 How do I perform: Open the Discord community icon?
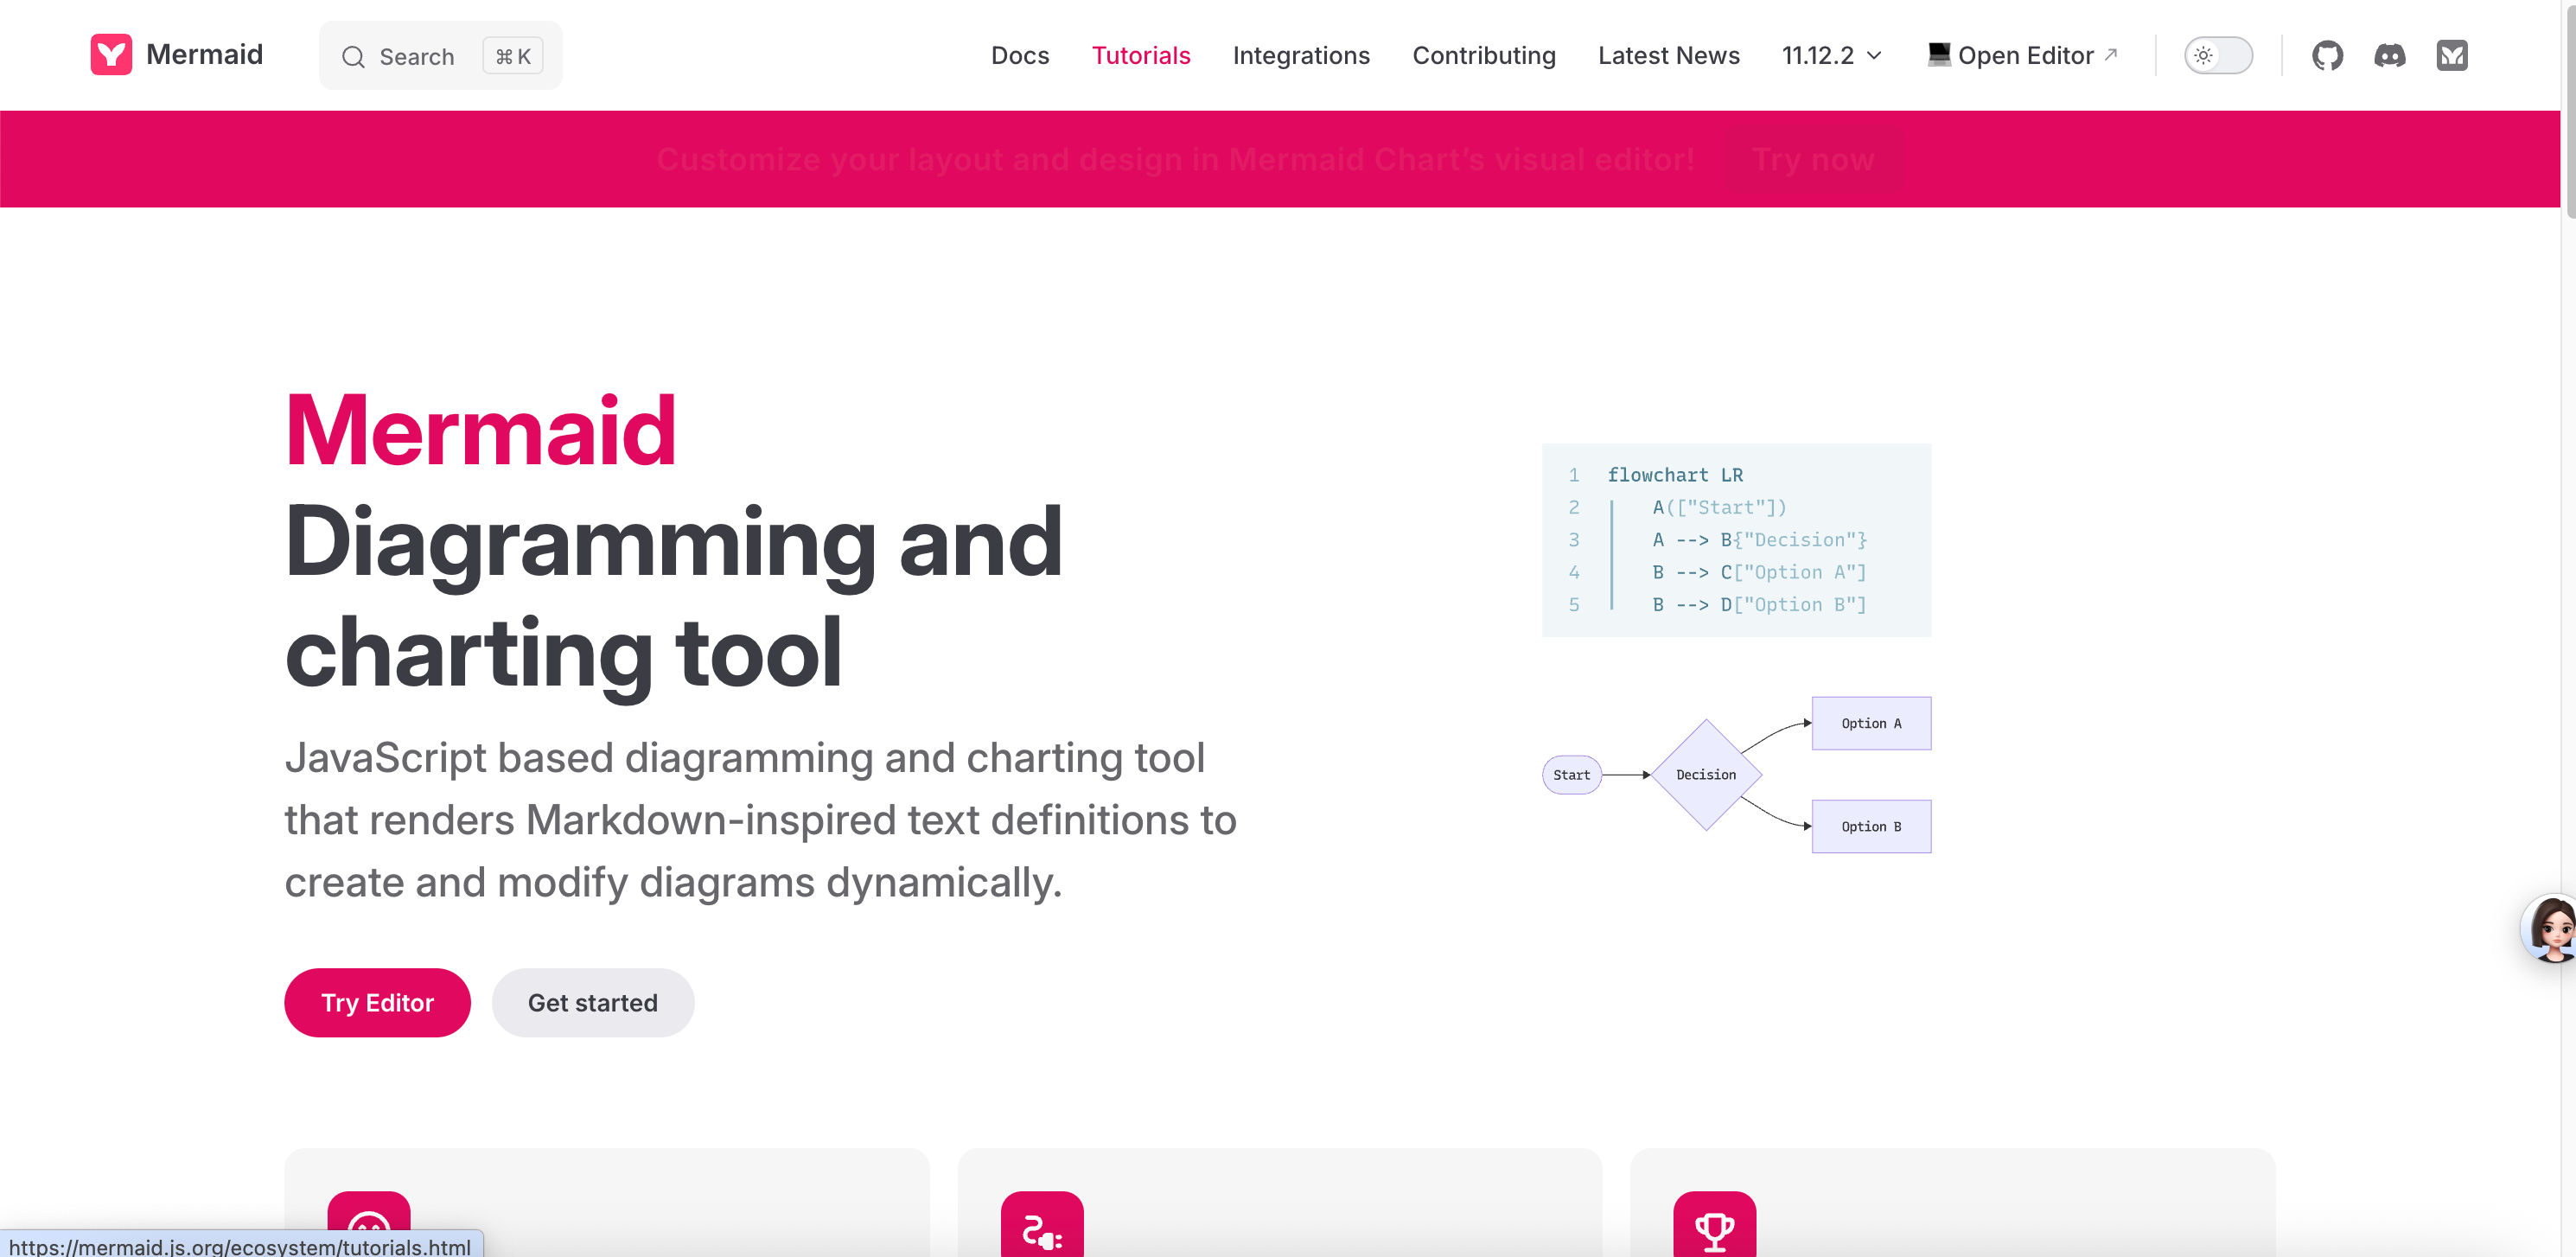[2389, 55]
